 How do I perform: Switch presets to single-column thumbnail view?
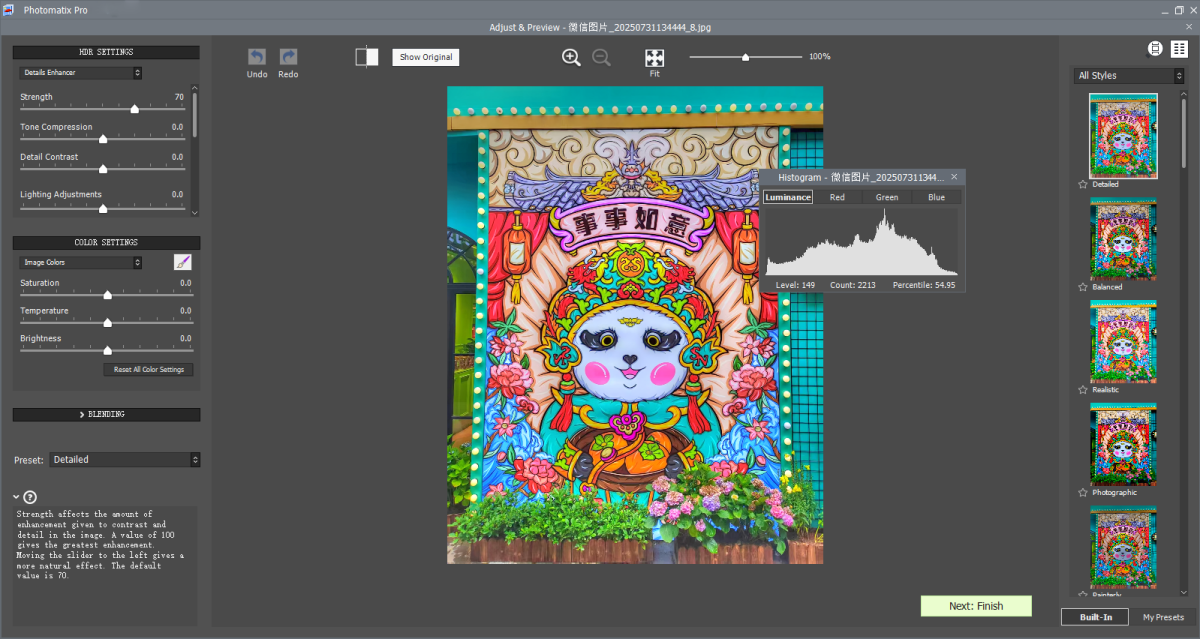(x=1156, y=49)
